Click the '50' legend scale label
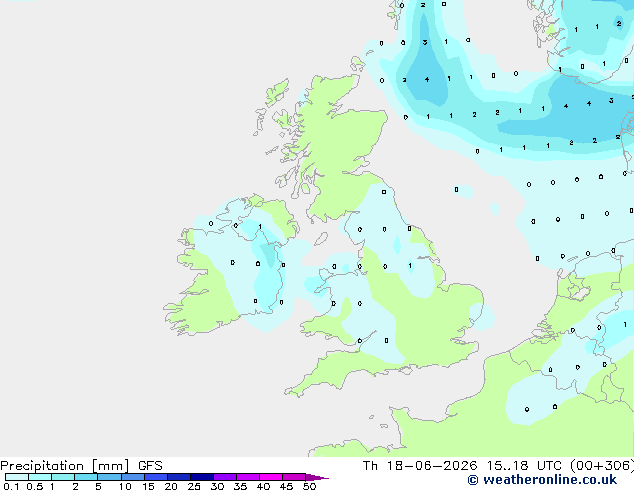This screenshot has height=490, width=634. point(309,486)
